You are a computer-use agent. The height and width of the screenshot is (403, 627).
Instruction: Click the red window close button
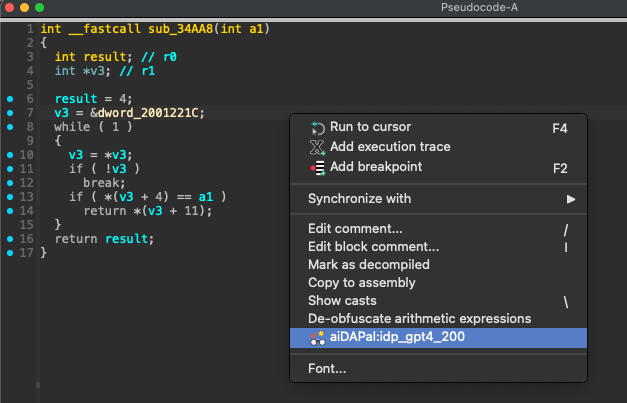11,8
